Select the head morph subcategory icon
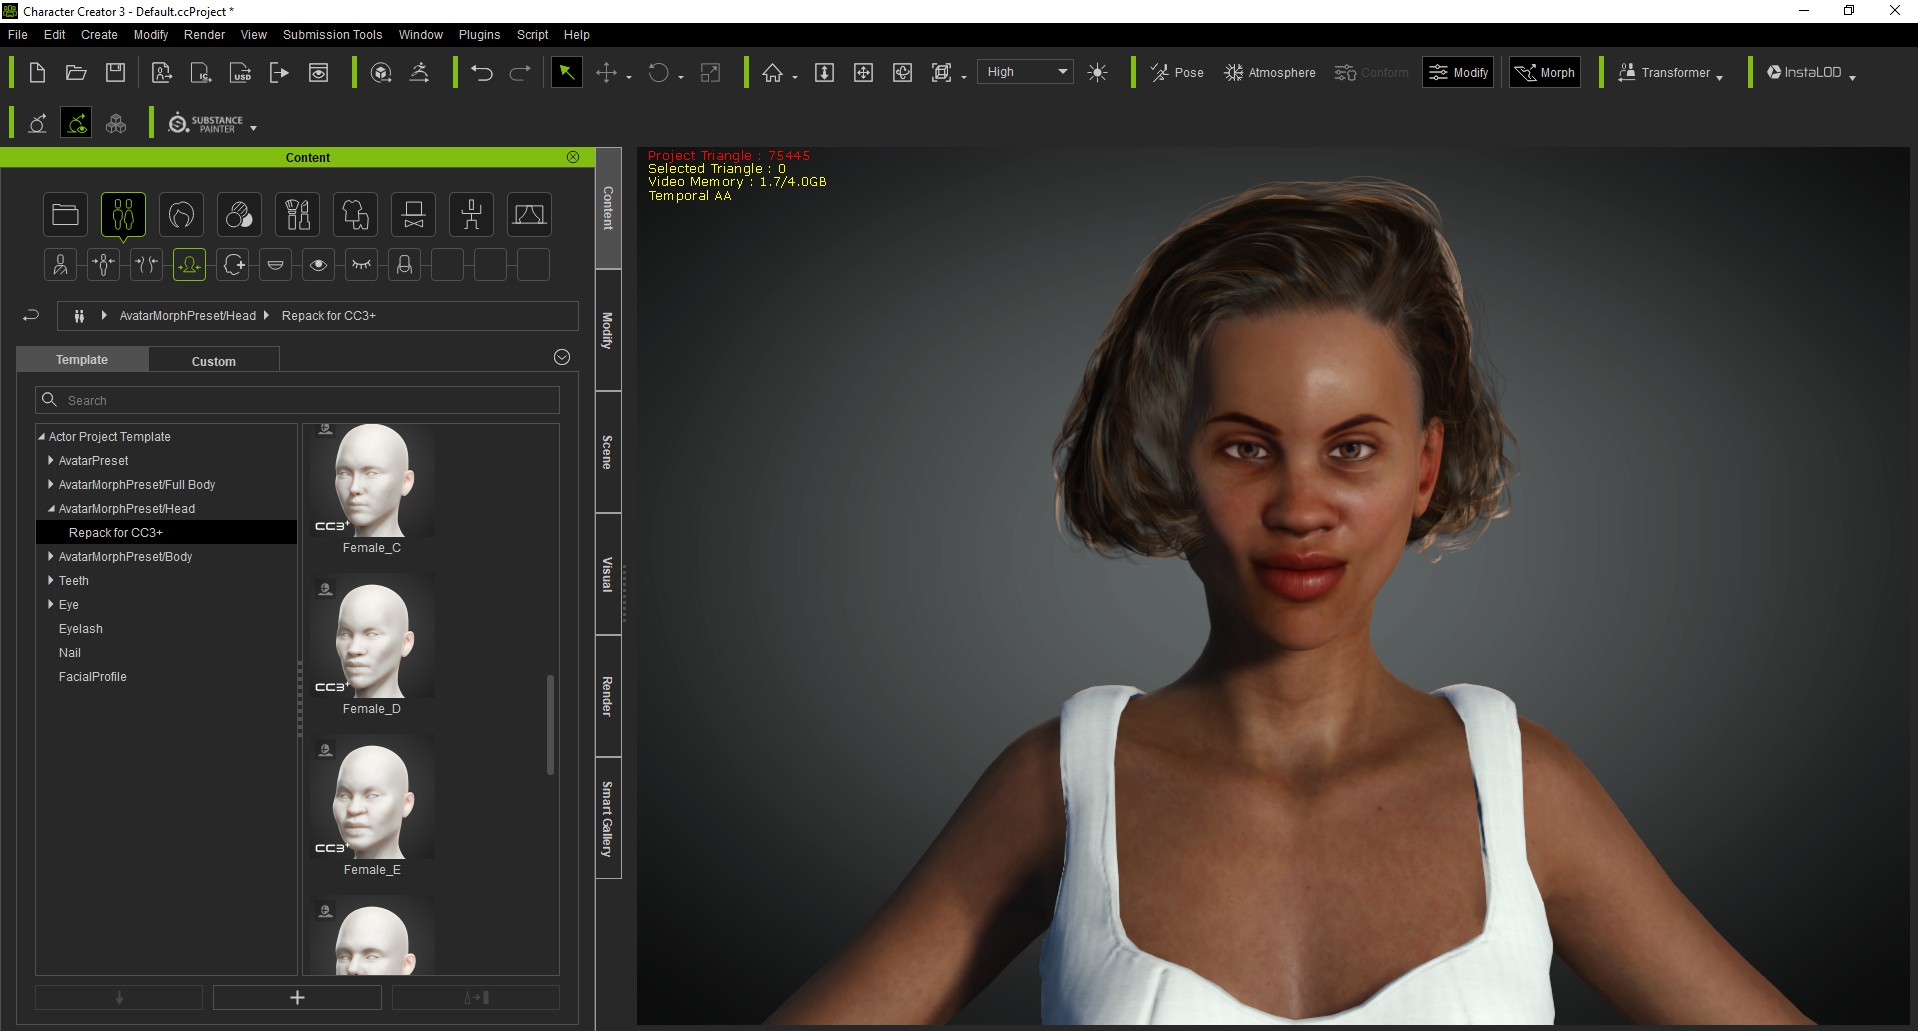1918x1031 pixels. tap(189, 265)
